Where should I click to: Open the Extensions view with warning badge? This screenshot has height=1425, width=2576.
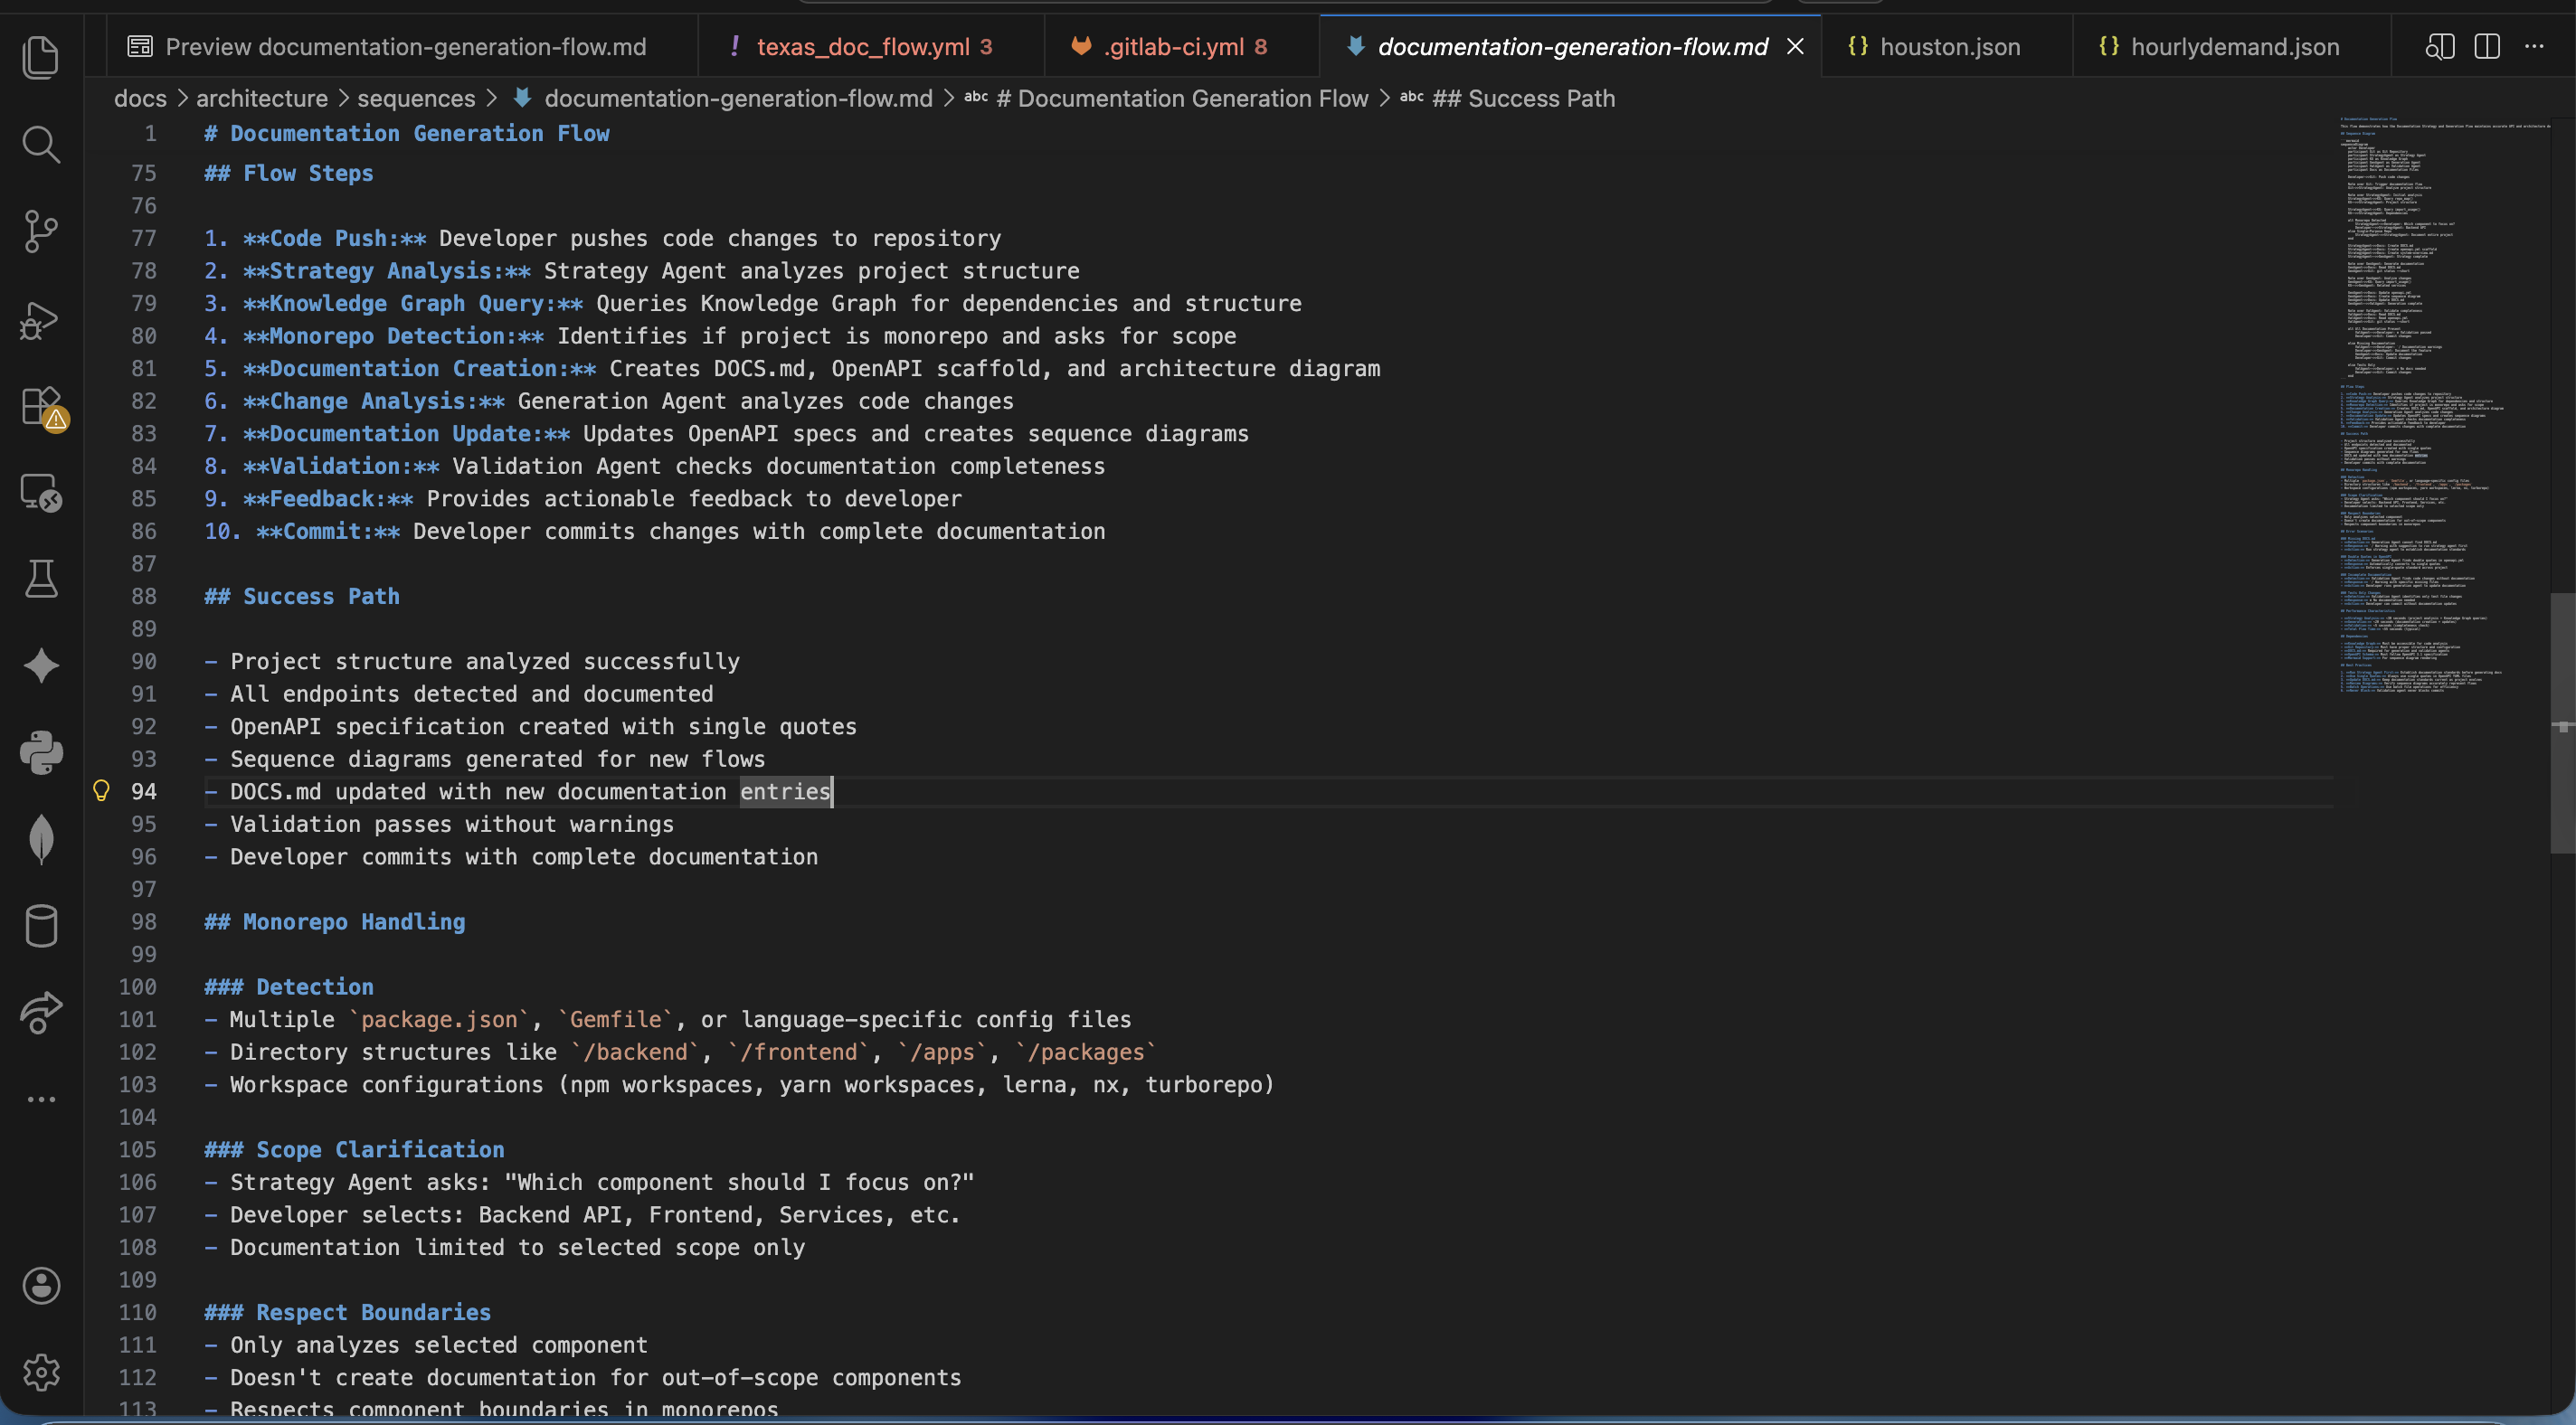[x=41, y=407]
